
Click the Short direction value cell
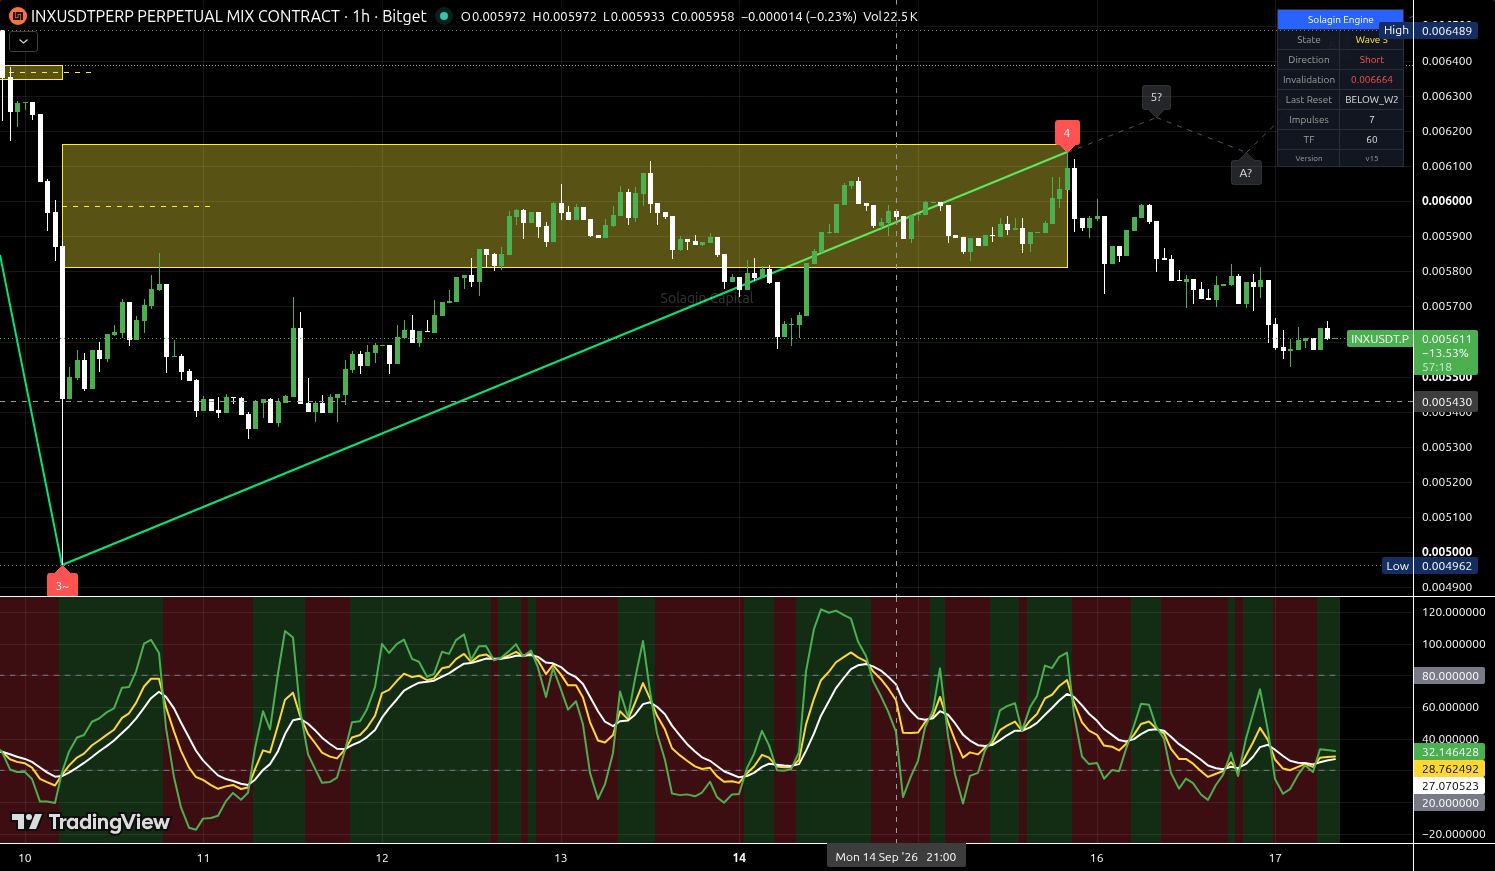(1371, 60)
